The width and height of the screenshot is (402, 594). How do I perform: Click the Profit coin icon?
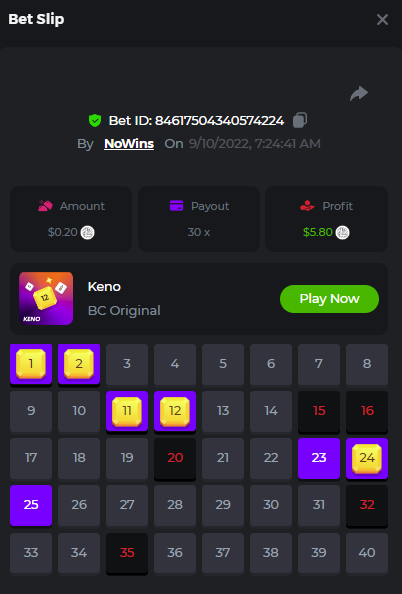point(343,232)
